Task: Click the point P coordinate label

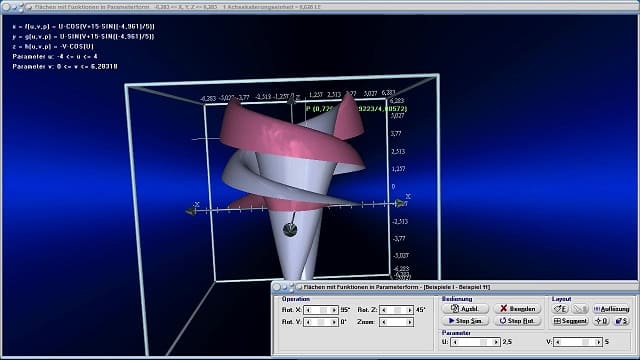Action: coord(356,109)
